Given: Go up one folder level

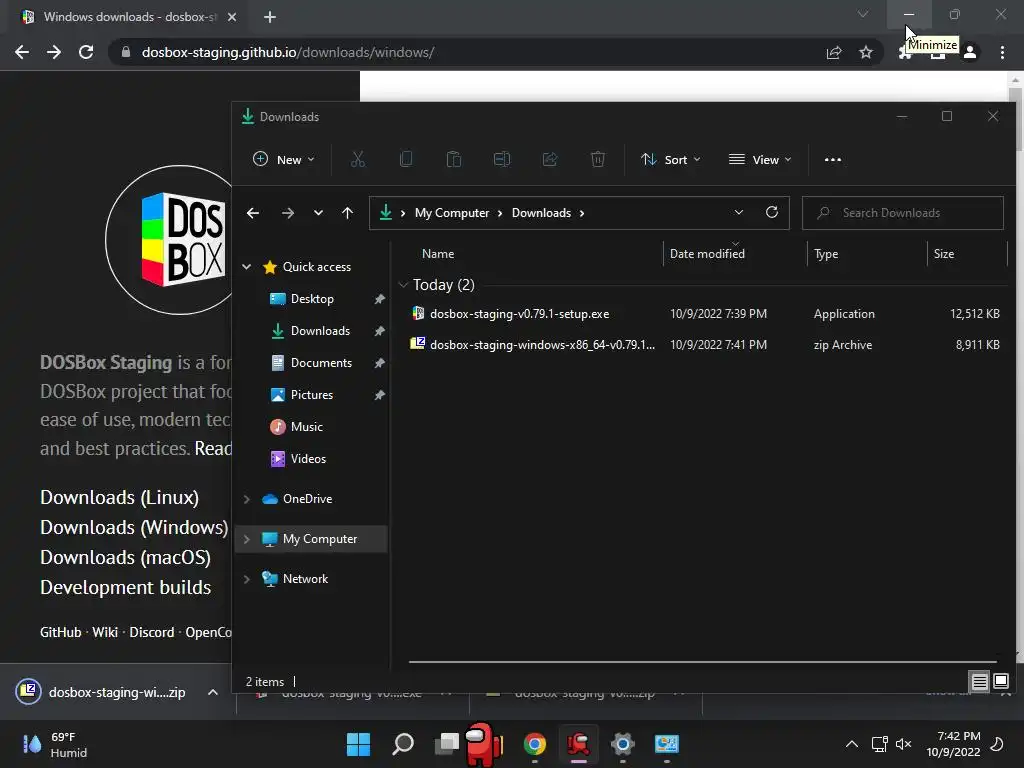Looking at the screenshot, I should click(347, 213).
